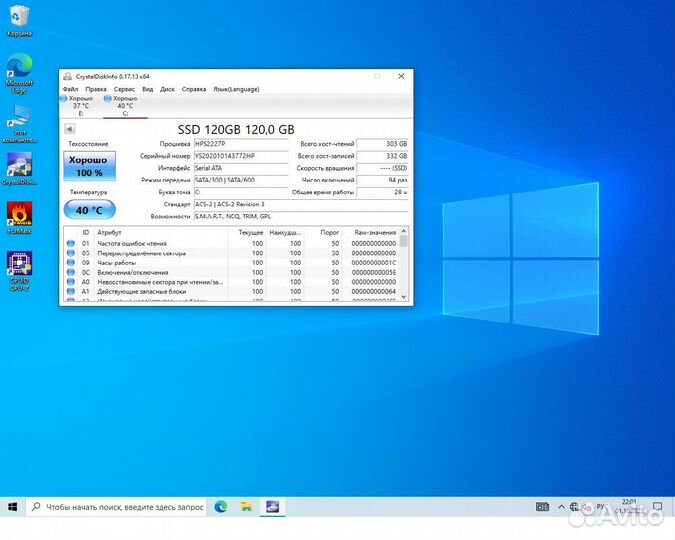Image resolution: width=675 pixels, height=540 pixels.
Task: Select the CrystalDiskInfo desktop shortcut
Action: [x=19, y=169]
